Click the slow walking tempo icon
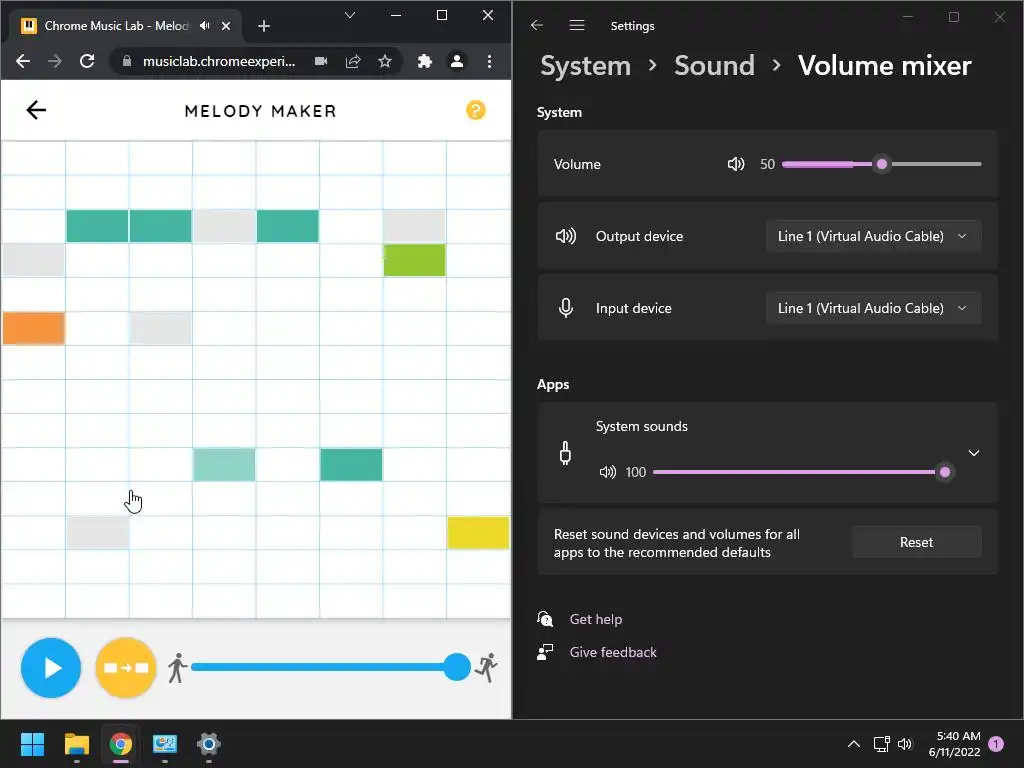The image size is (1024, 768). pos(176,667)
